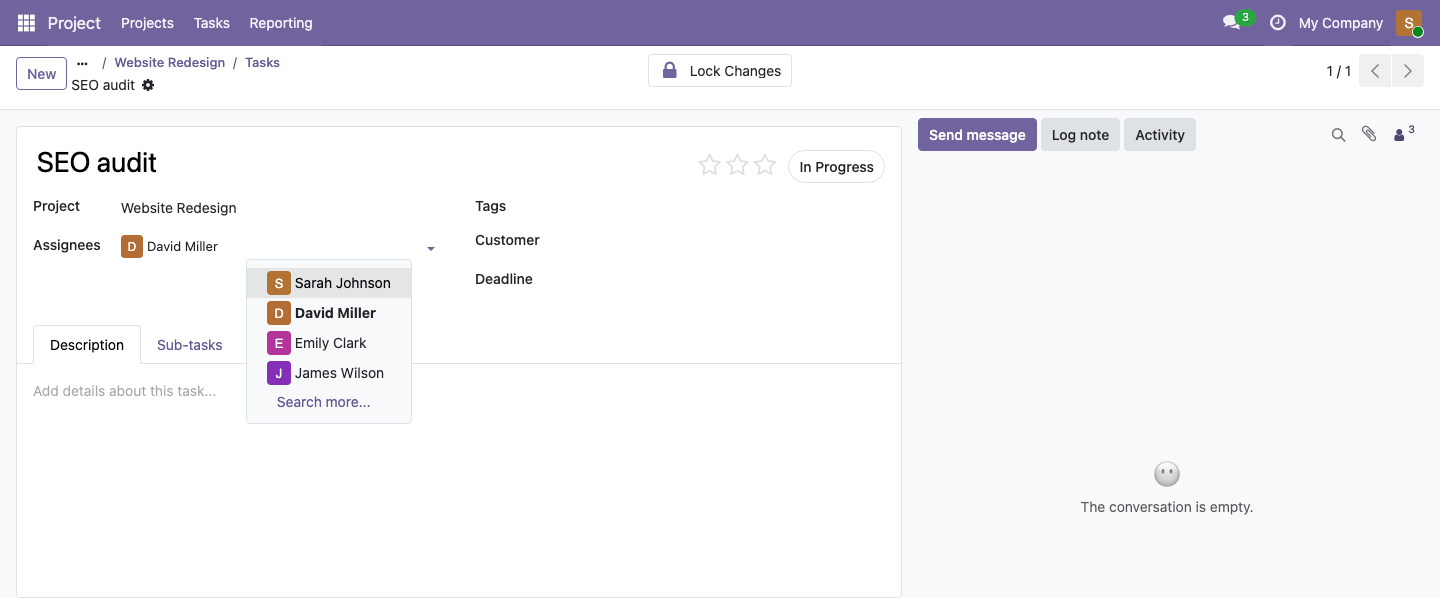The height and width of the screenshot is (598, 1440).
Task: Create a New task
Action: click(42, 74)
